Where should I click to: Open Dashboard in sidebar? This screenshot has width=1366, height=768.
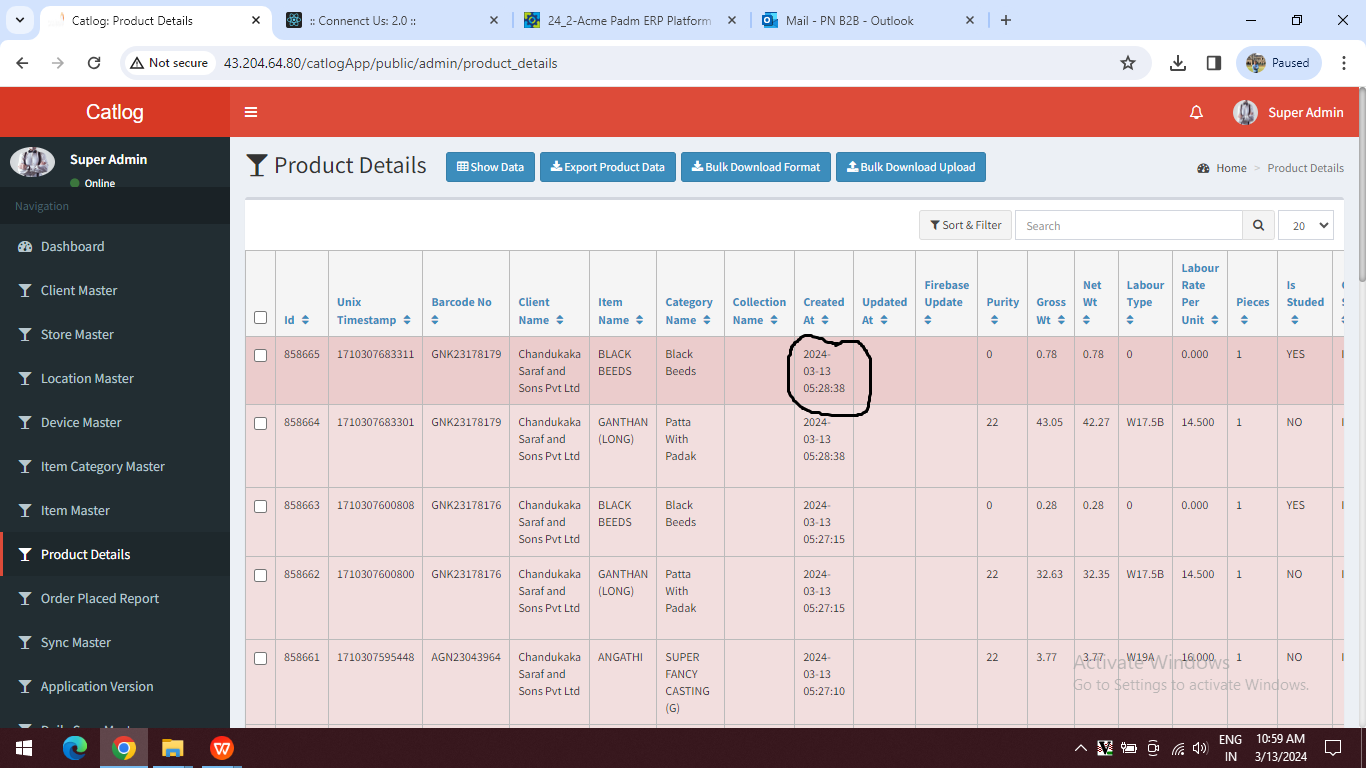(115, 246)
